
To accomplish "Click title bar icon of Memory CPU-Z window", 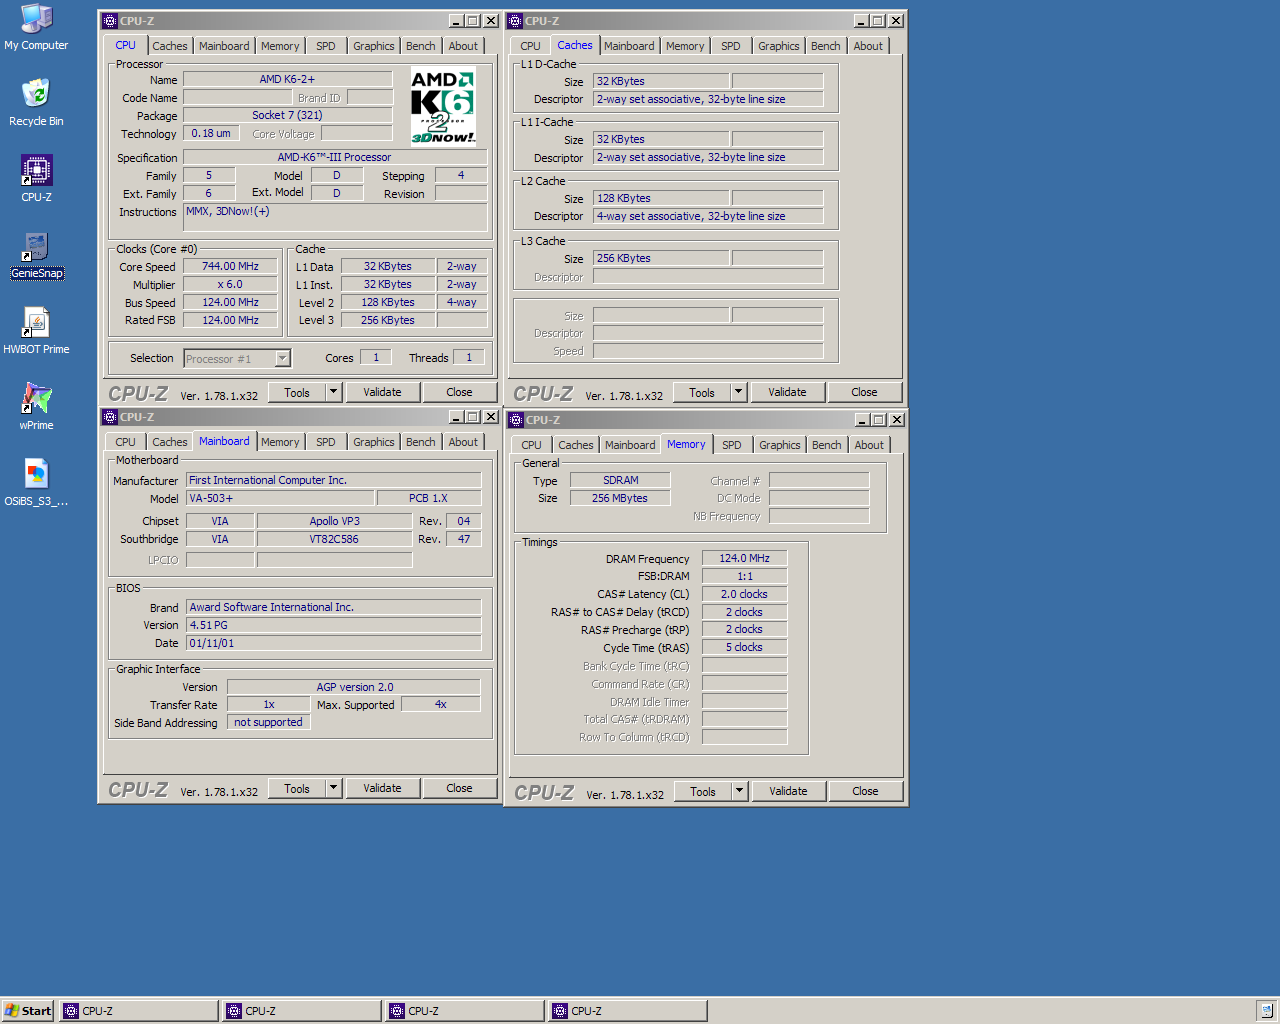I will 516,420.
